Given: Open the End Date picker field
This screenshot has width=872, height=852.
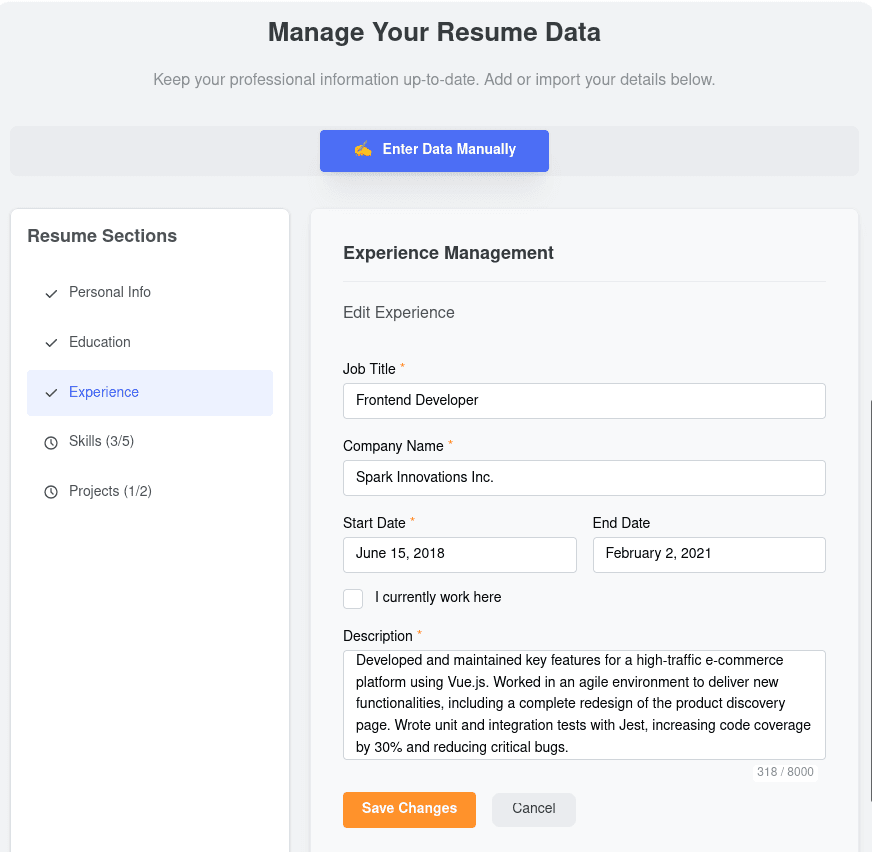Looking at the screenshot, I should 708,554.
